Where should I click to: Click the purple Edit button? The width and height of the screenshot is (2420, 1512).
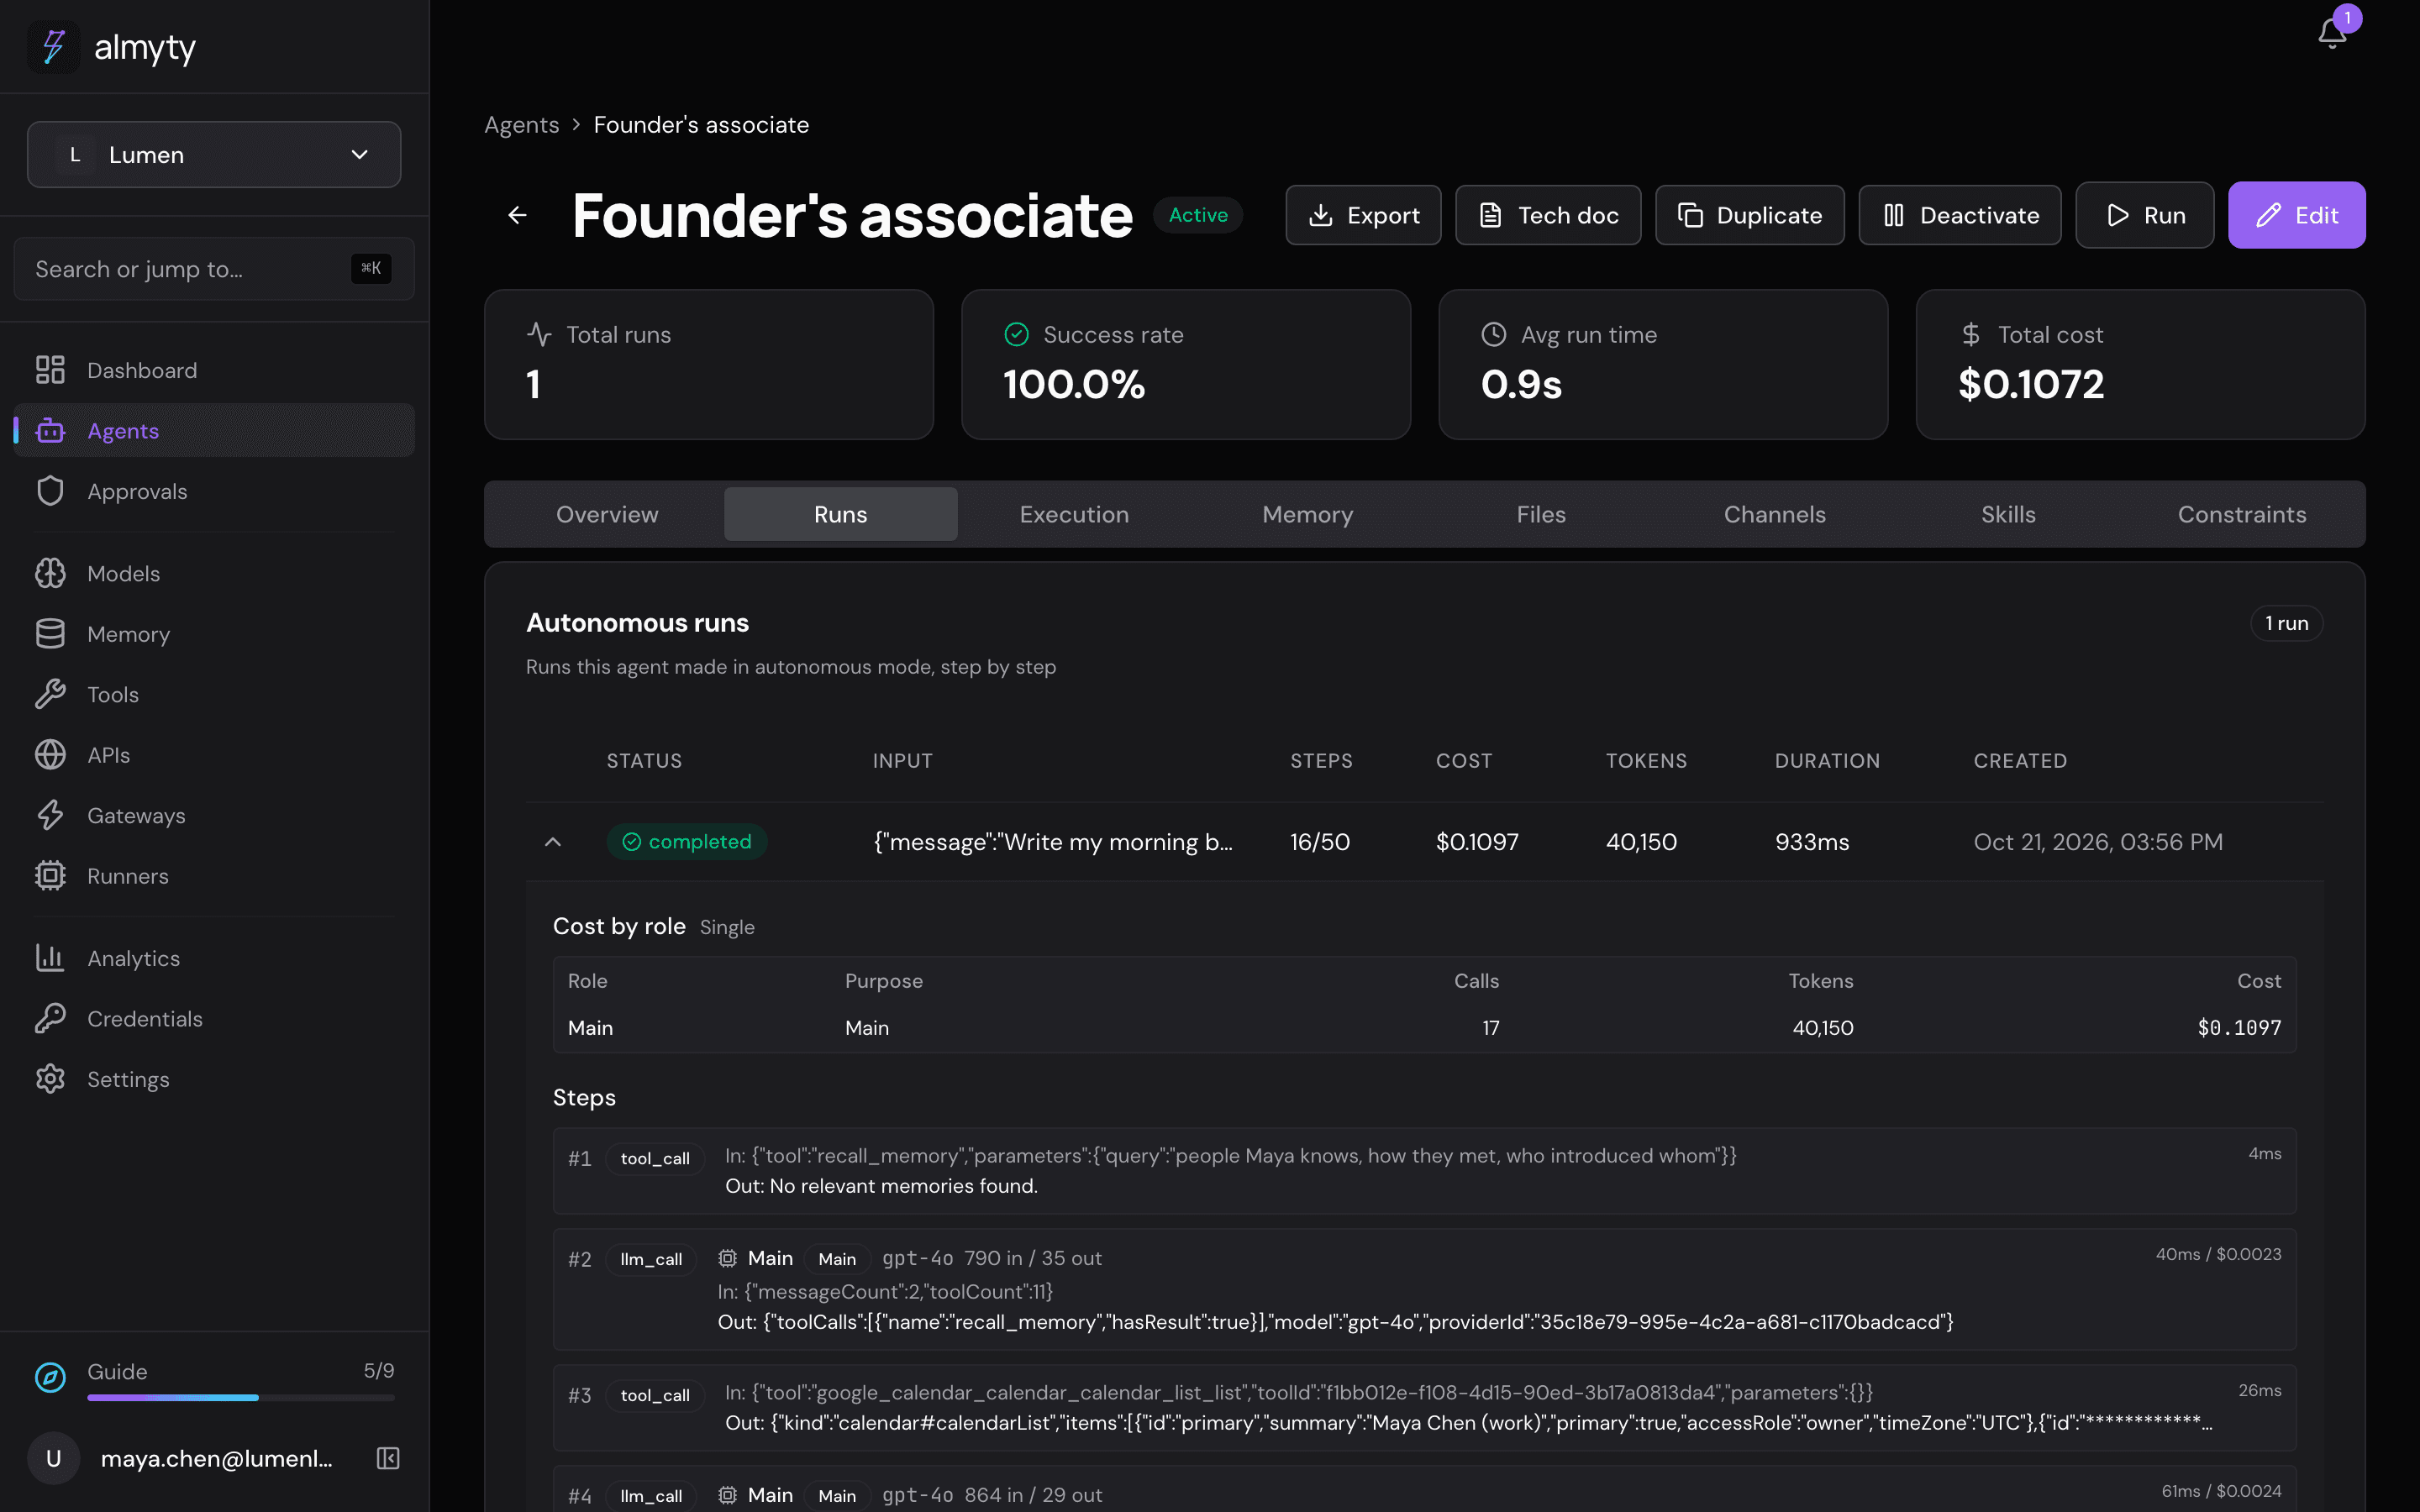[x=2296, y=215]
